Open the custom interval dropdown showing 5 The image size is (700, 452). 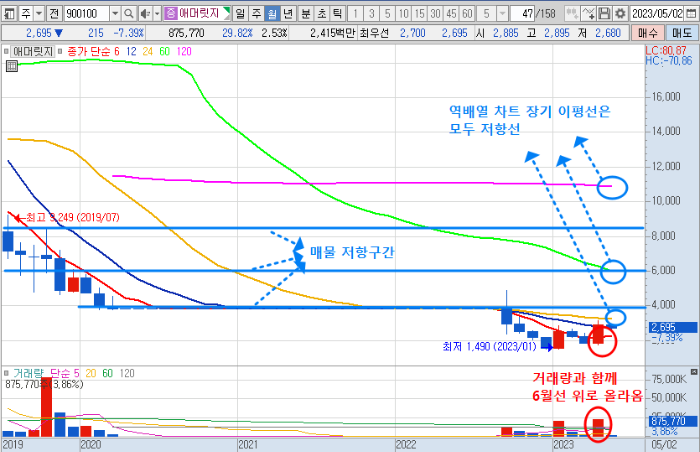click(x=503, y=13)
